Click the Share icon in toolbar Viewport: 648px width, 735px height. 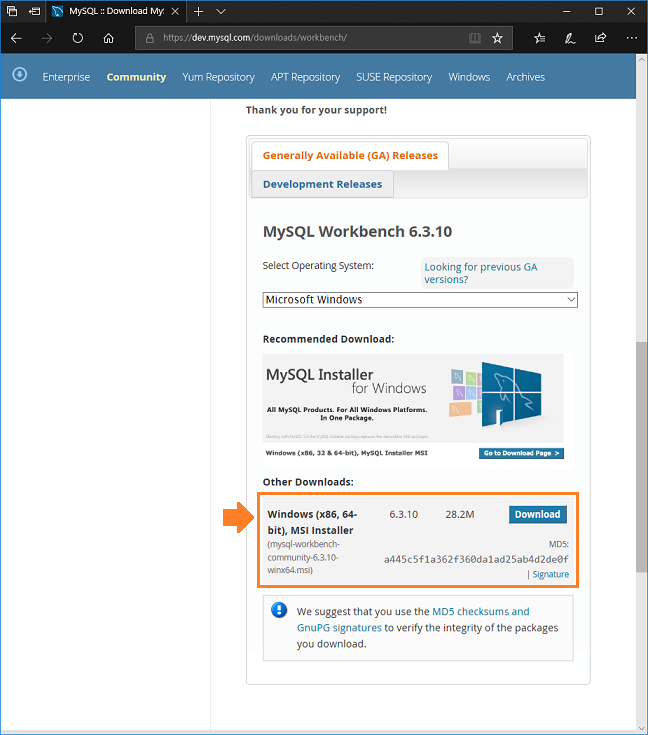pyautogui.click(x=600, y=38)
